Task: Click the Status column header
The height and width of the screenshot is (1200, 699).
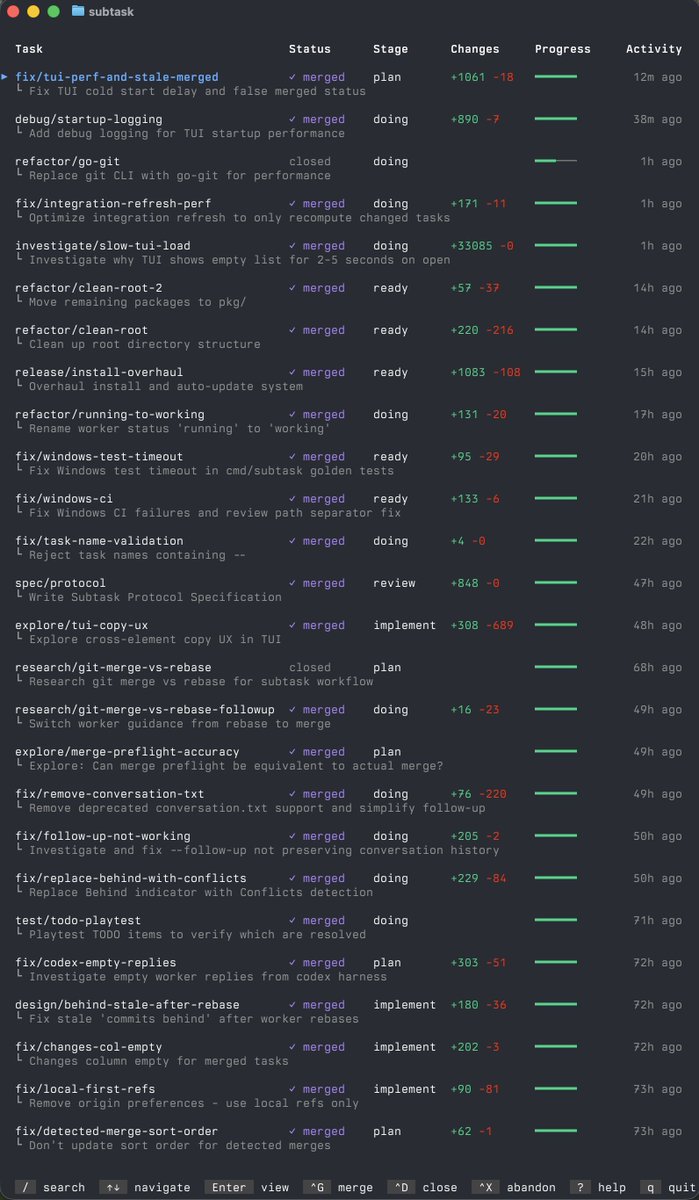Action: click(310, 49)
